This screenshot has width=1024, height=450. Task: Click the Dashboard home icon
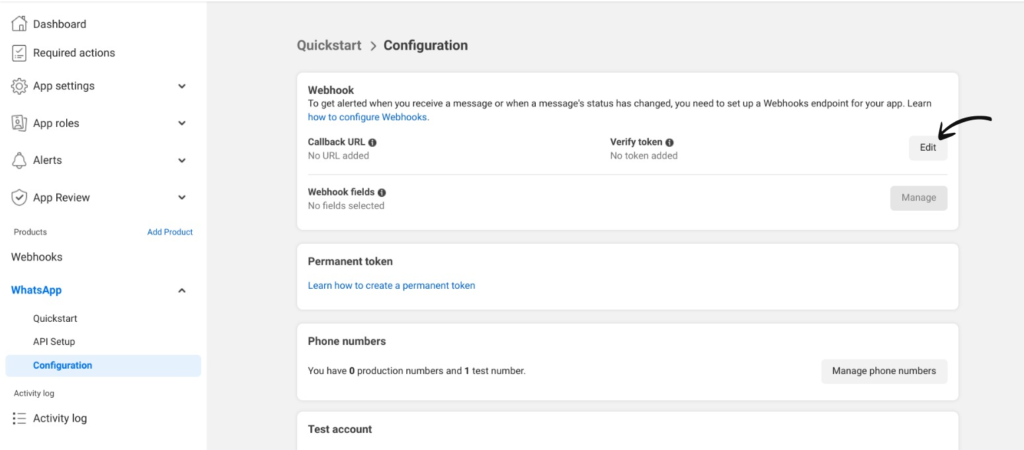(20, 24)
